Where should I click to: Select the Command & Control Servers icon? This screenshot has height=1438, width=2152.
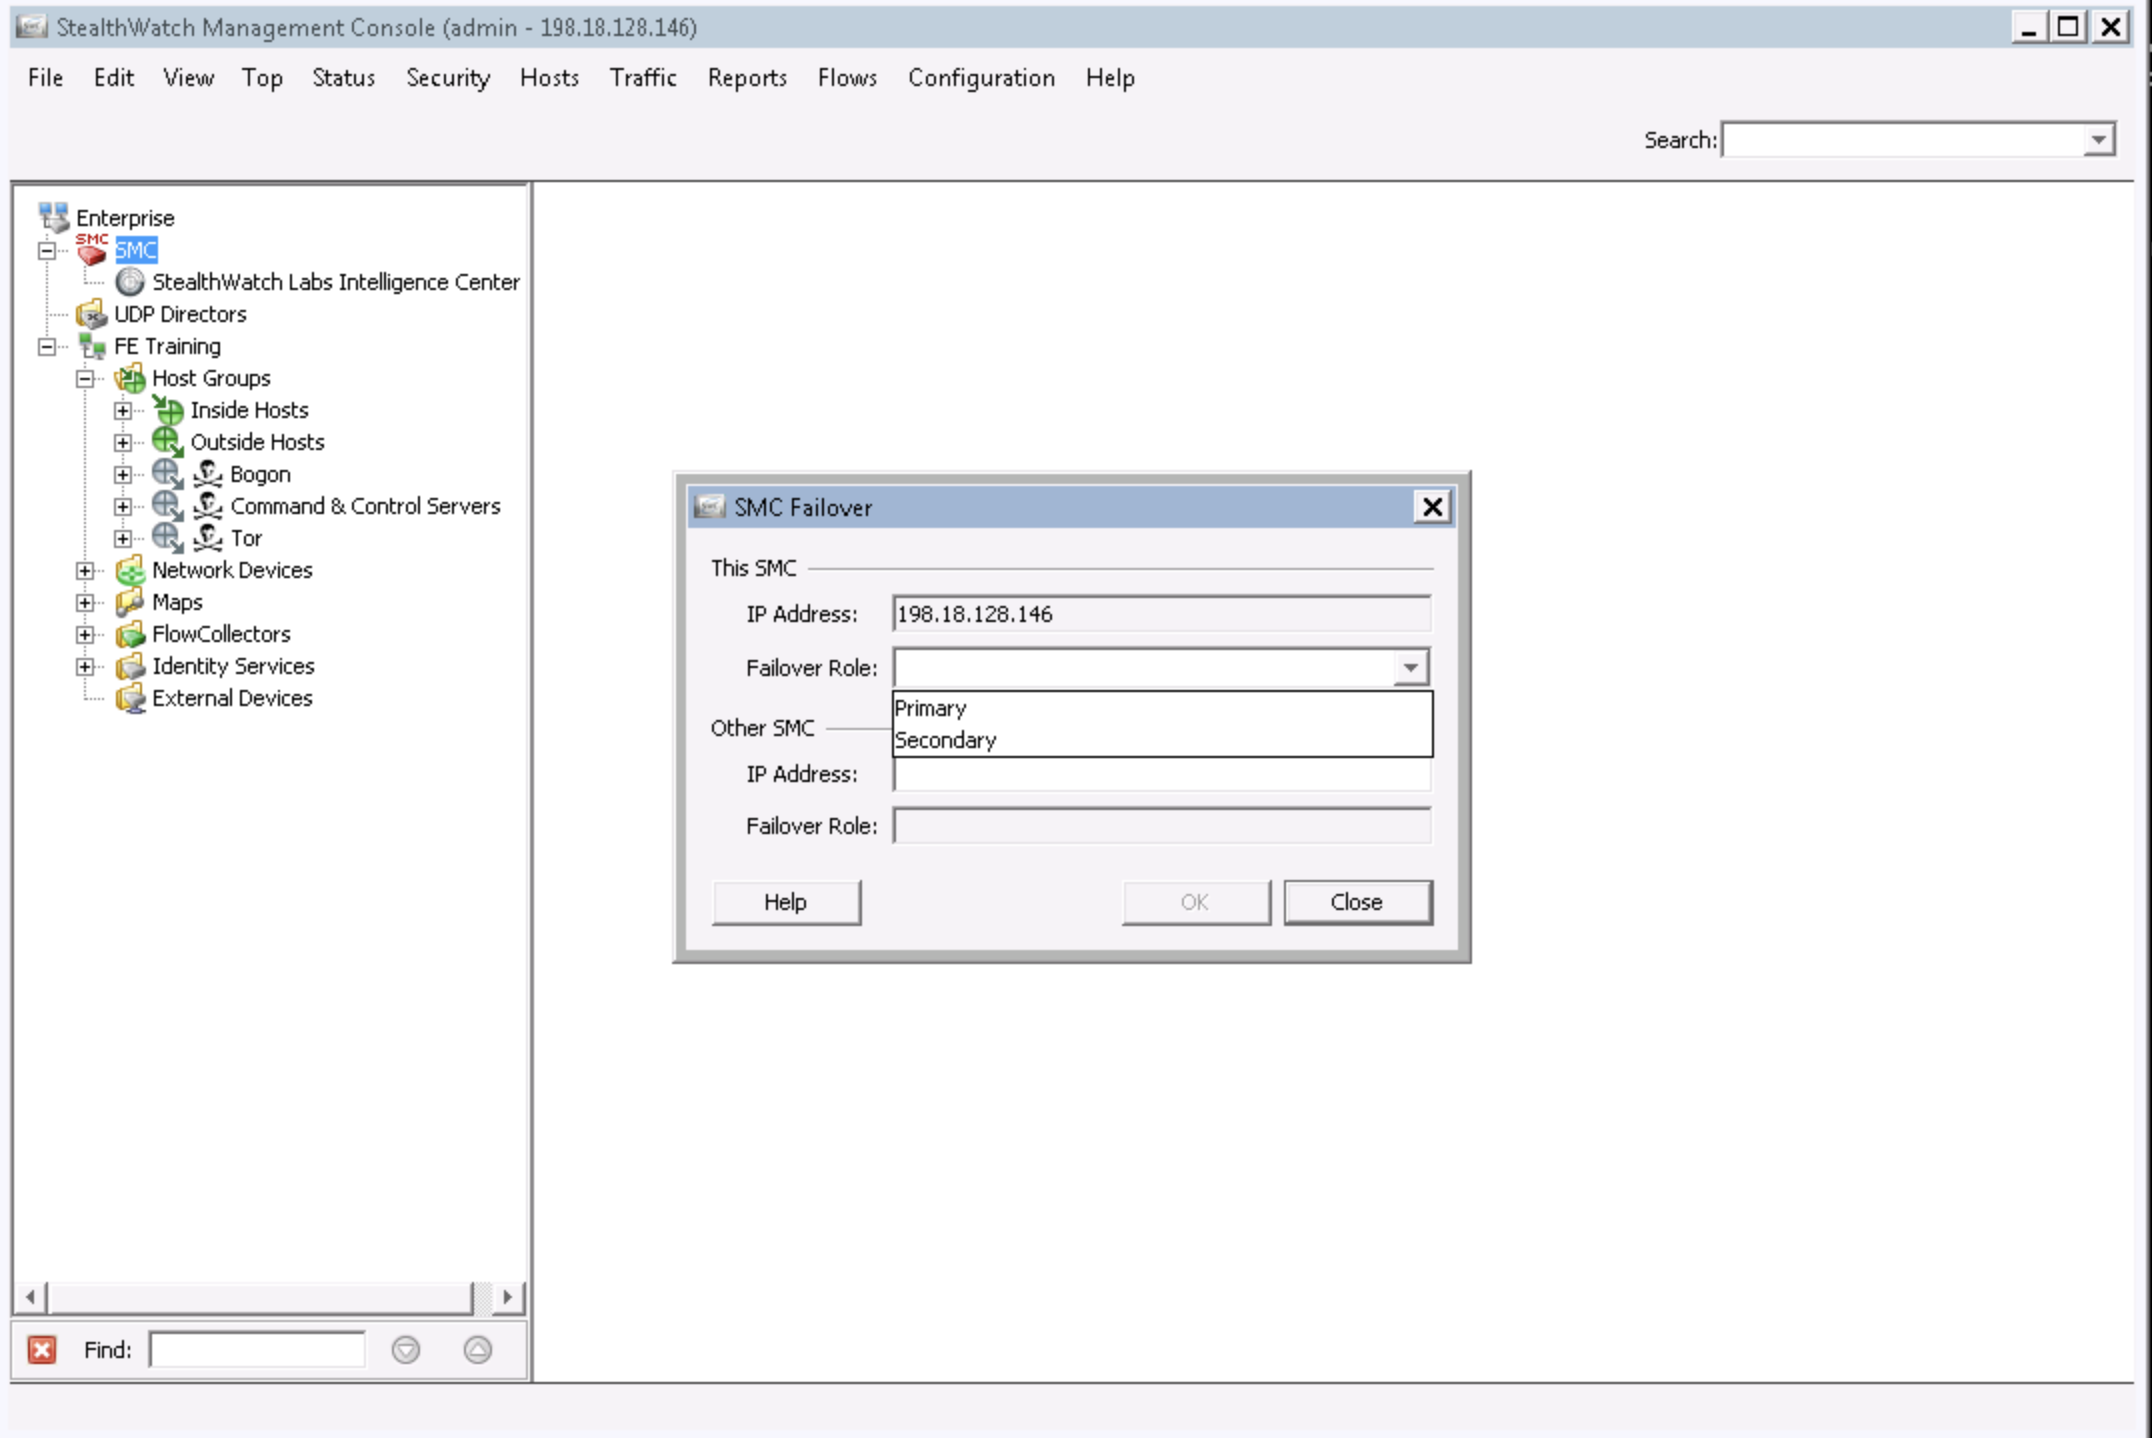point(207,506)
